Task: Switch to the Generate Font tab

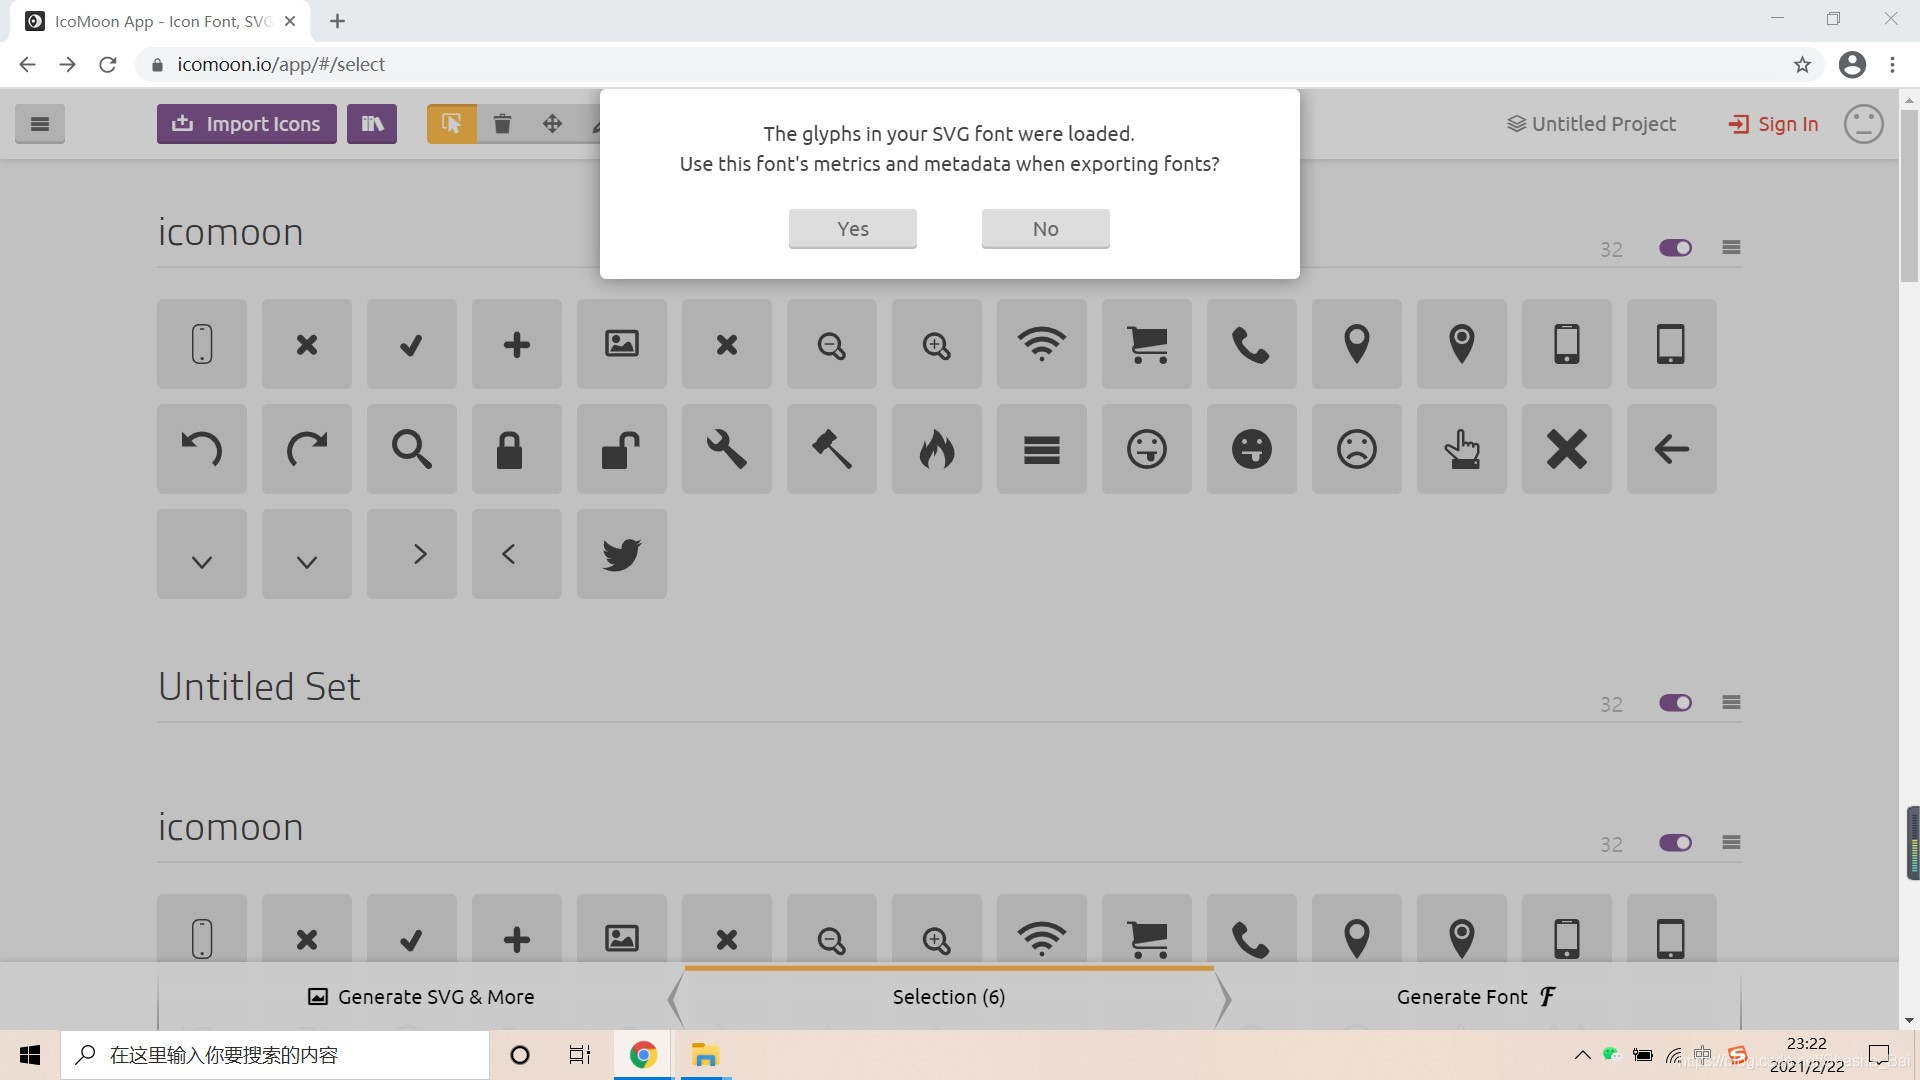Action: click(1475, 997)
